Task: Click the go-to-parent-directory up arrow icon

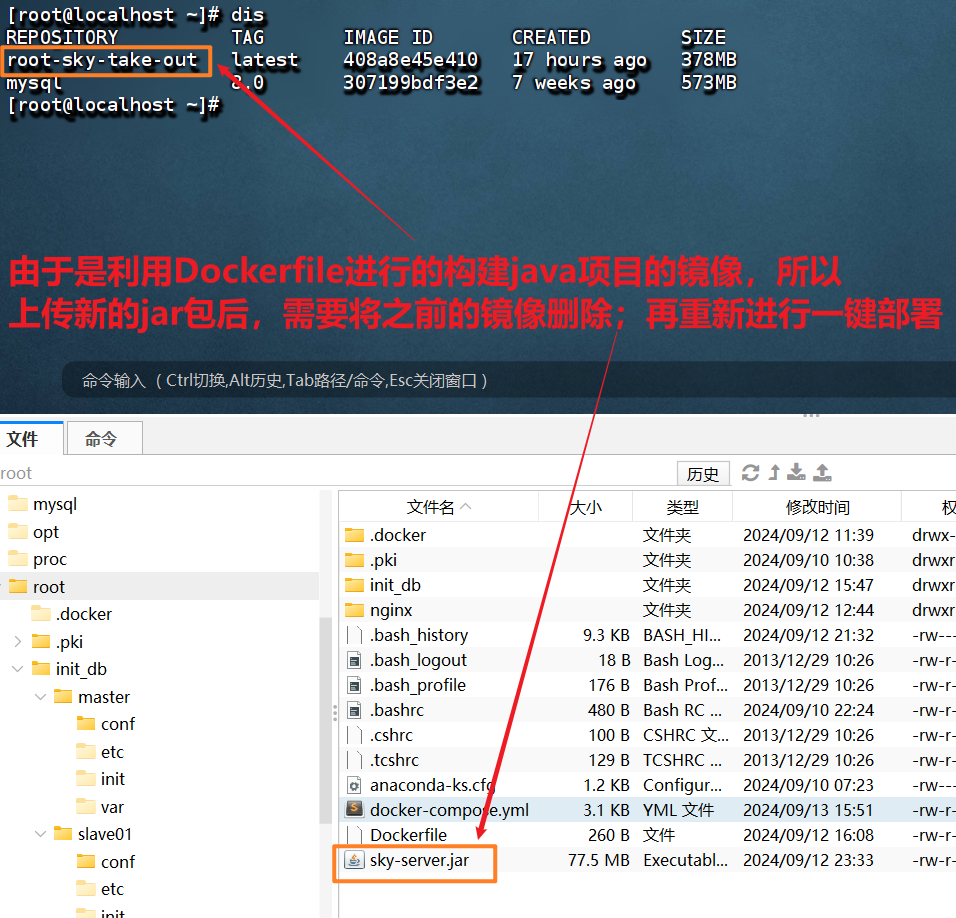Action: [x=774, y=473]
